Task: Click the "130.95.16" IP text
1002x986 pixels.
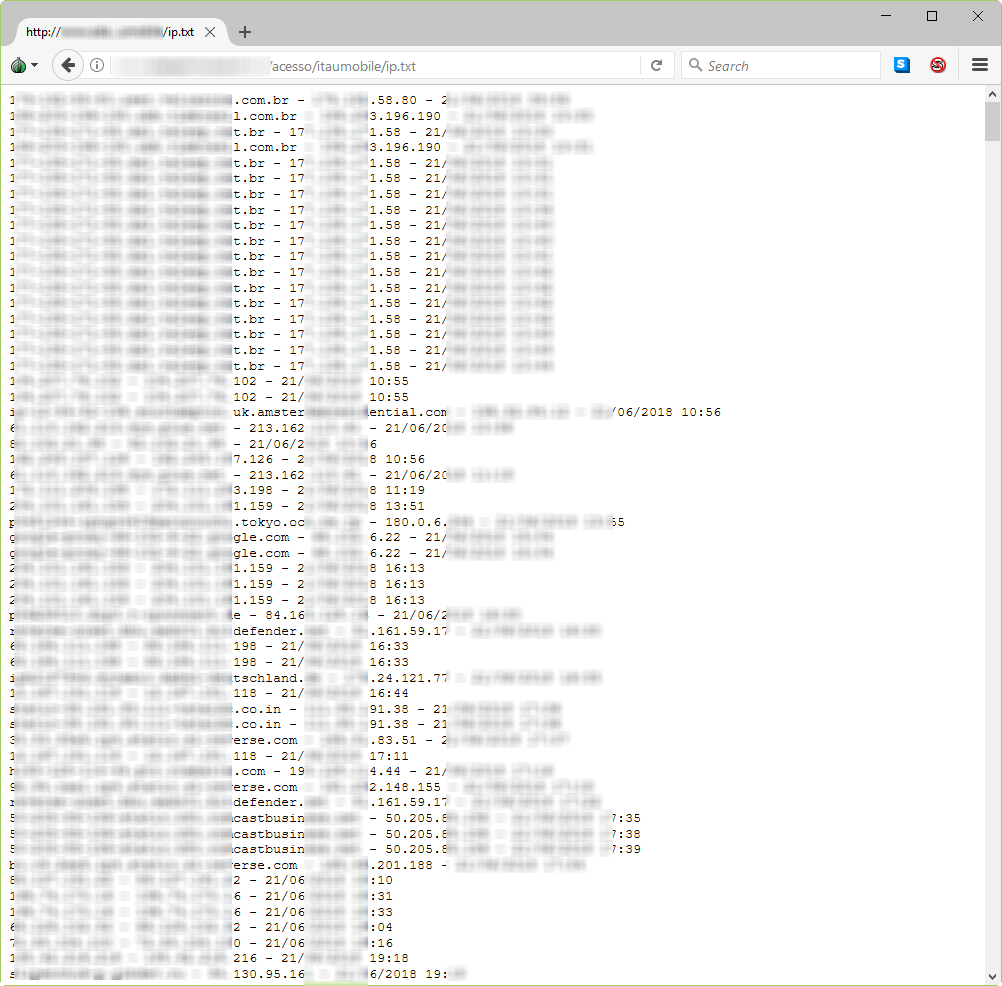Action: point(268,974)
